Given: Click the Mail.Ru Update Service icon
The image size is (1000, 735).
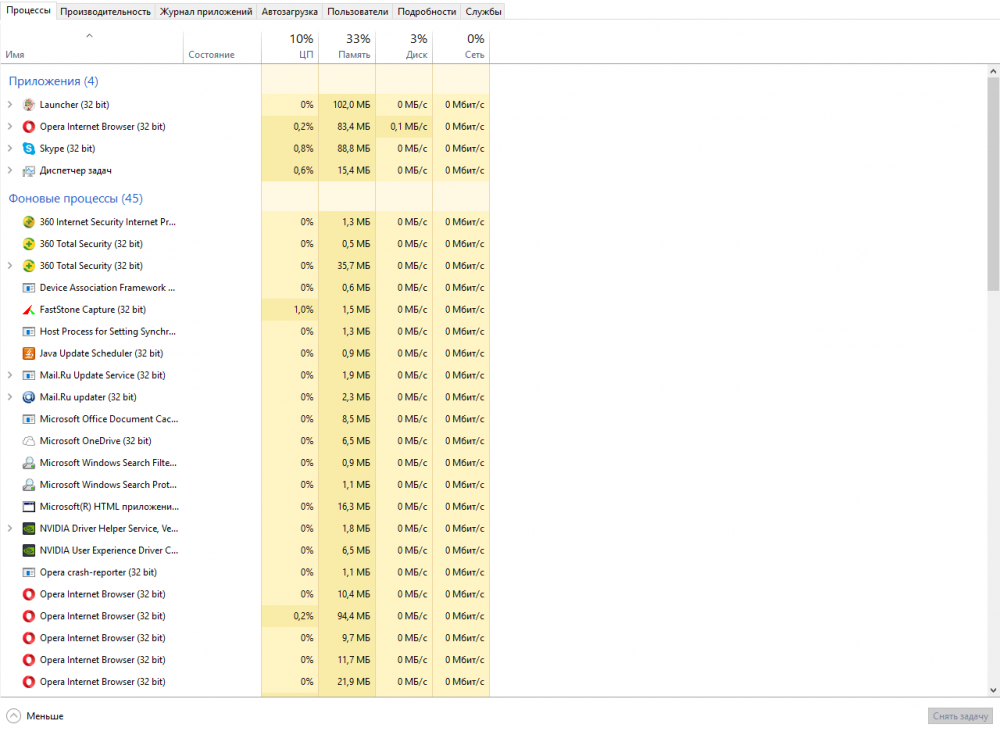Looking at the screenshot, I should point(29,375).
